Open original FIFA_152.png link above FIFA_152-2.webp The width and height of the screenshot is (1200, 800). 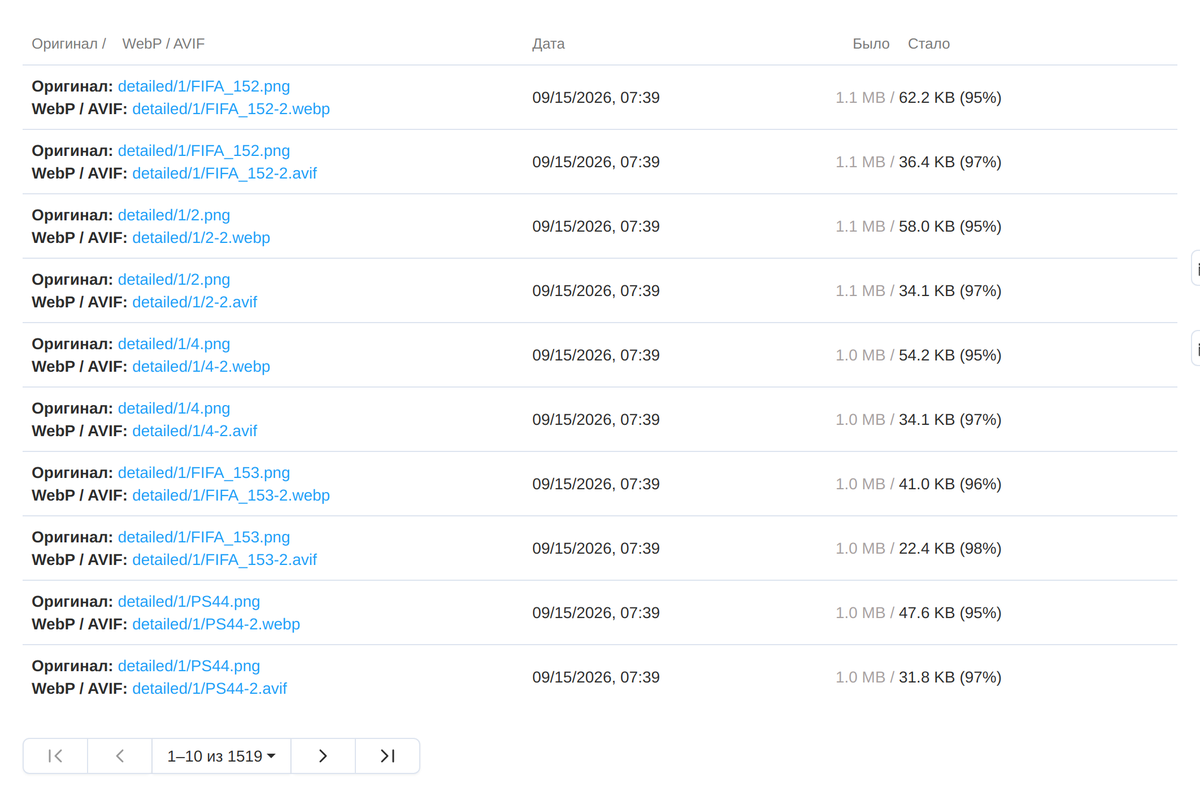point(204,86)
